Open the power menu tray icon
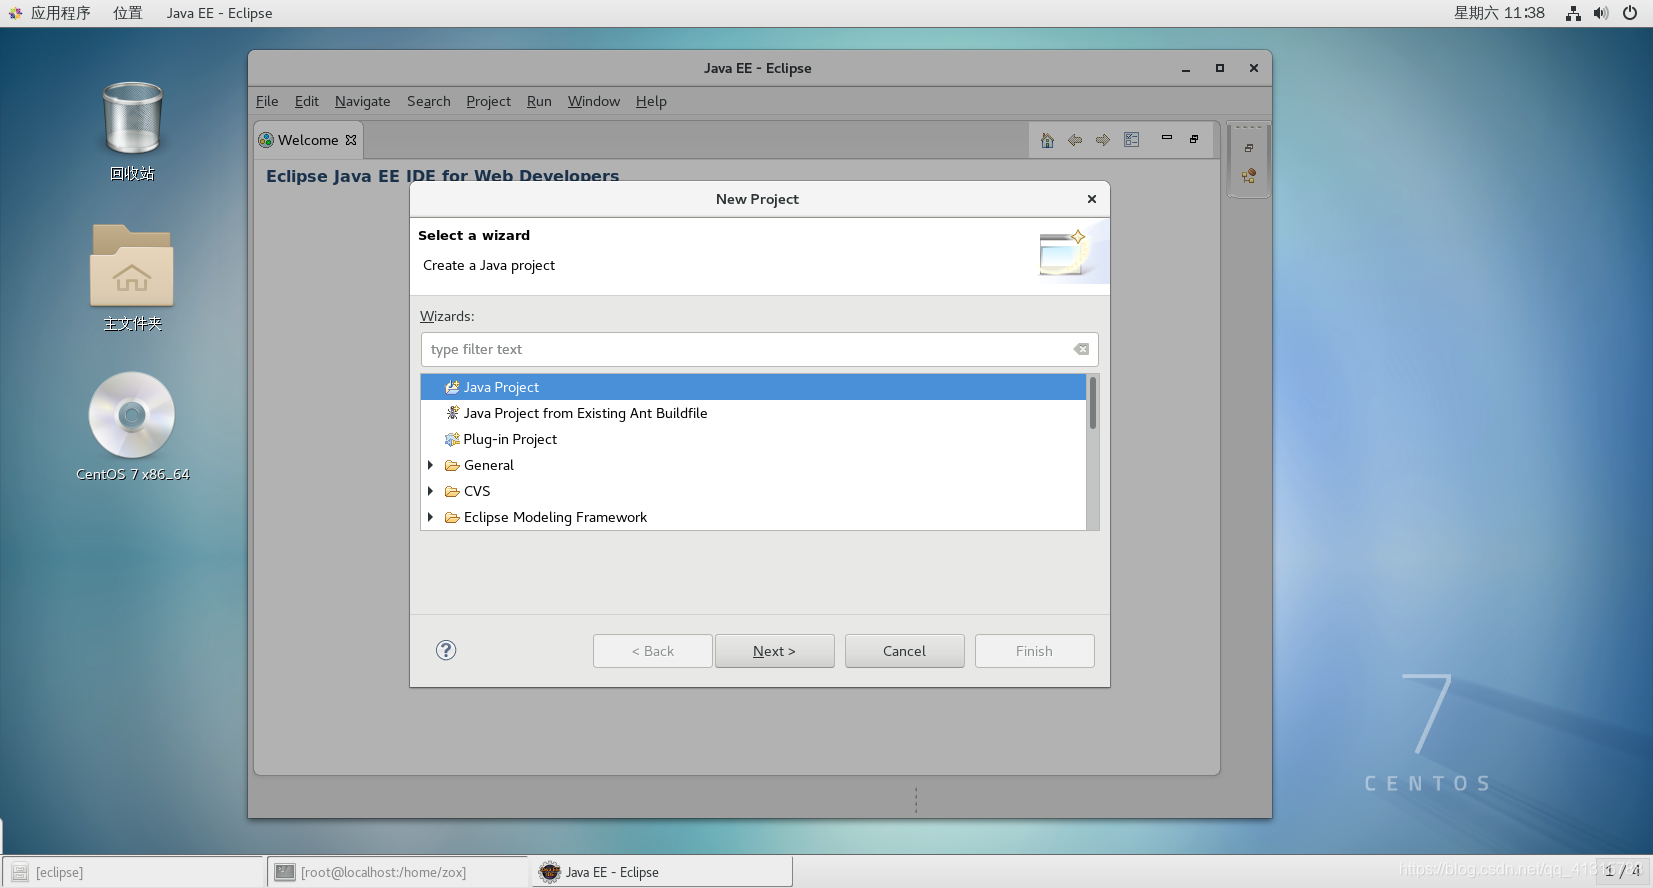The image size is (1653, 888). tap(1630, 13)
